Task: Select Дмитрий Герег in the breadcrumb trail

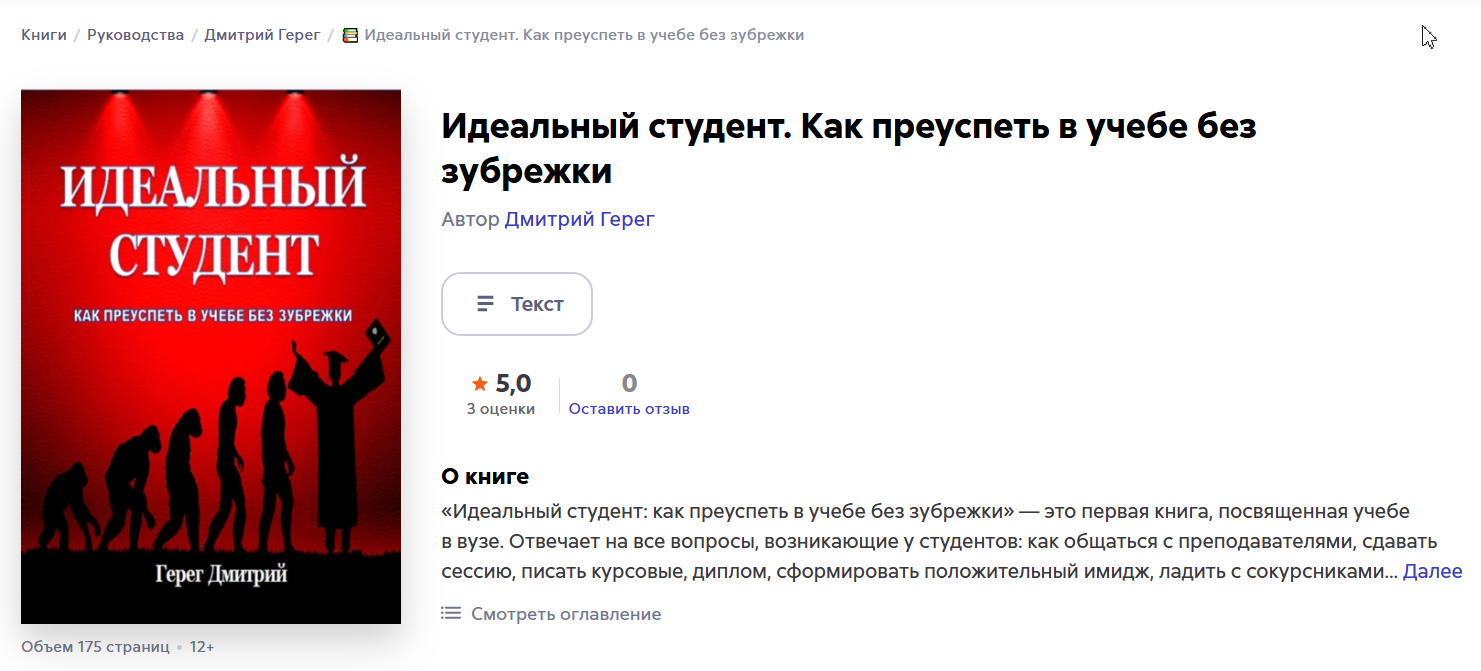Action: tap(263, 34)
